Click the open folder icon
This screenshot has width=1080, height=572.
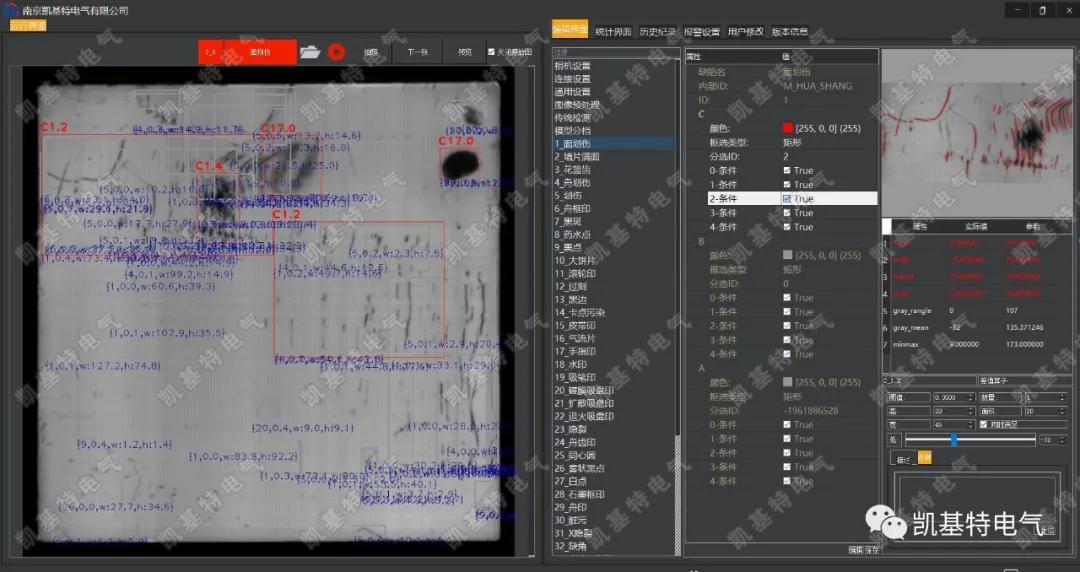tap(310, 52)
